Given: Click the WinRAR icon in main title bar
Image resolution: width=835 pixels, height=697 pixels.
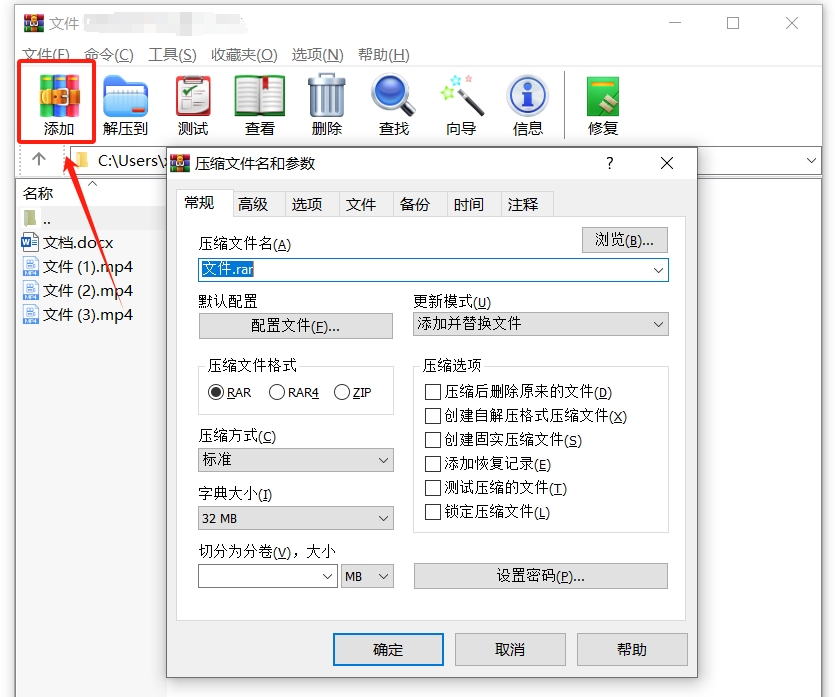Looking at the screenshot, I should tap(34, 23).
